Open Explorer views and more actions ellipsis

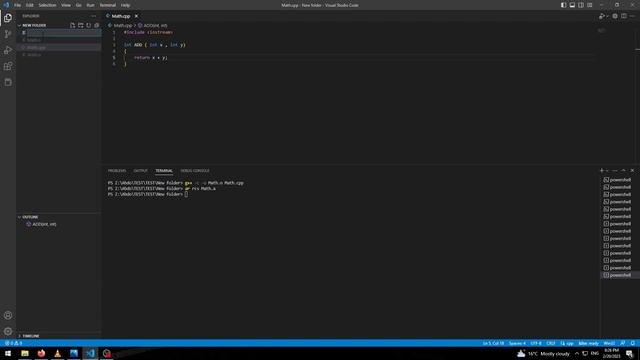pyautogui.click(x=94, y=16)
